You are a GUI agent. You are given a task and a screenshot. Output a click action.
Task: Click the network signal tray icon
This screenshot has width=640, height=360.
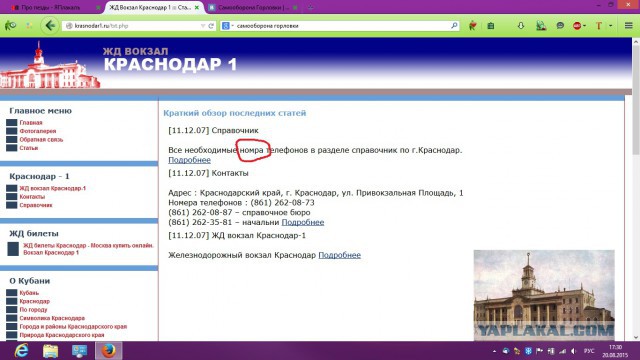pos(562,351)
